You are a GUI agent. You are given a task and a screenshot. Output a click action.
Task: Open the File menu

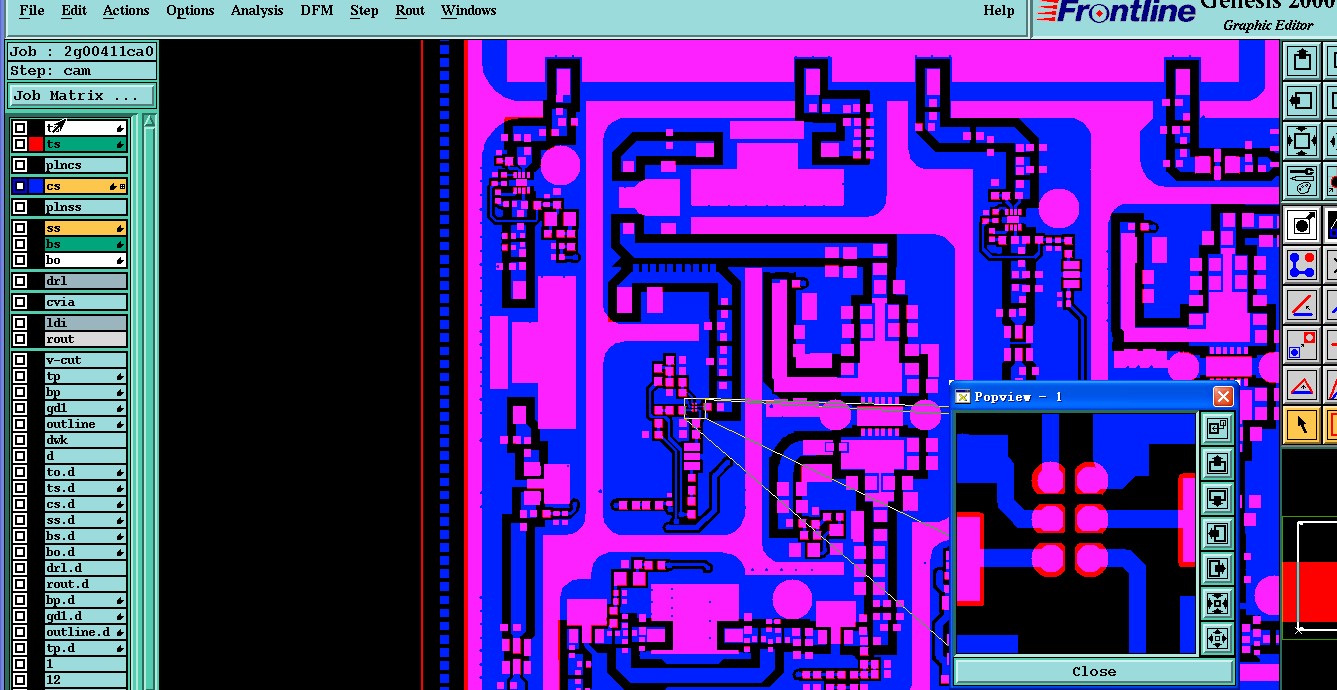point(32,11)
